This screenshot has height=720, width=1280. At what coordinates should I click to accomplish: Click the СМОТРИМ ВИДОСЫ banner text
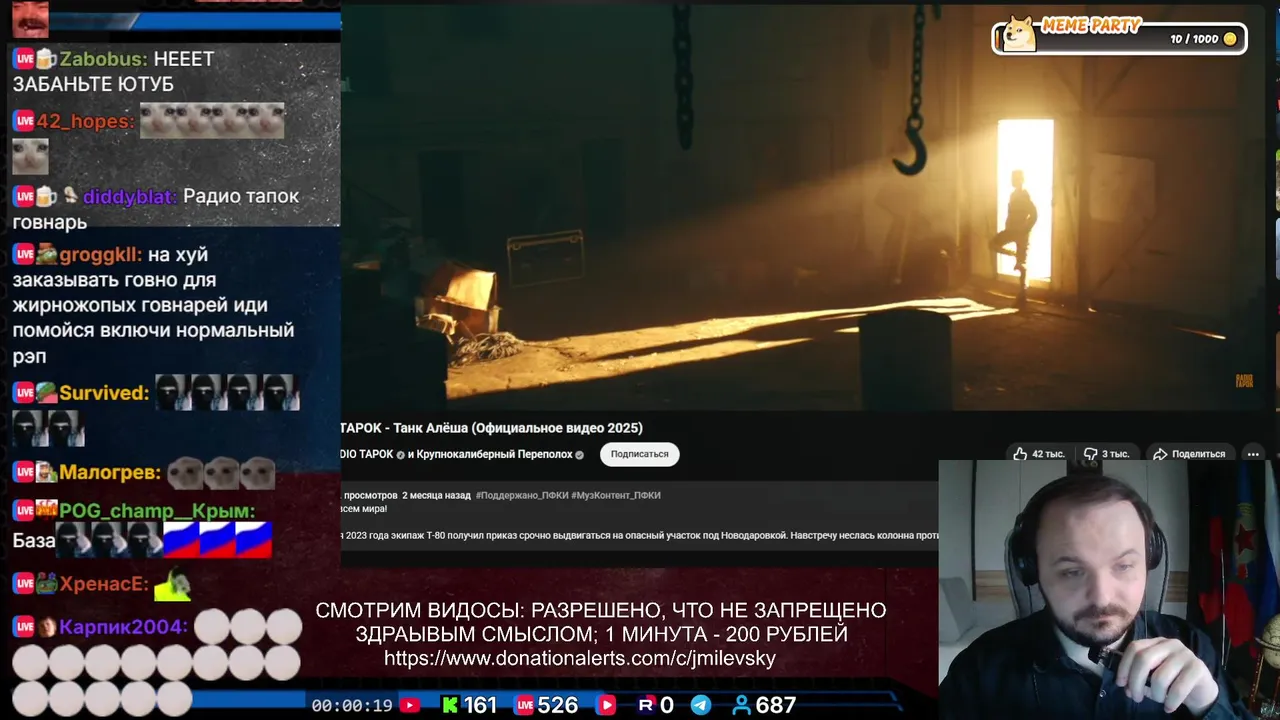[x=600, y=622]
